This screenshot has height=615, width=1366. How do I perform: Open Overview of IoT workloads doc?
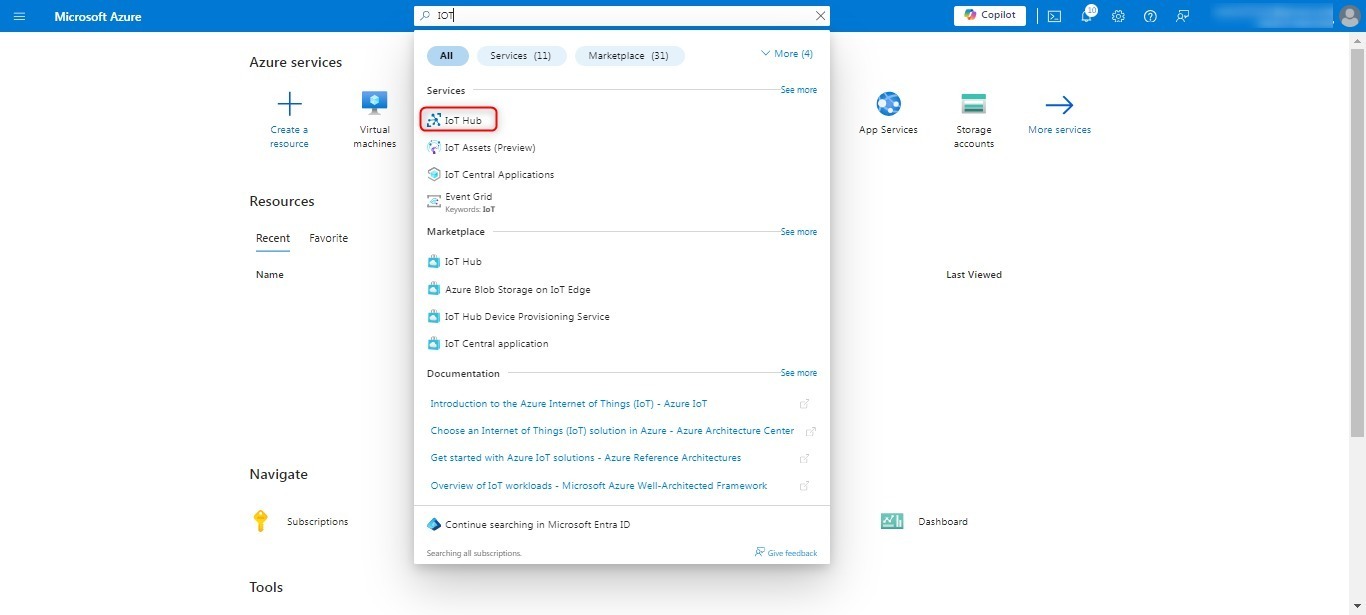(599, 486)
